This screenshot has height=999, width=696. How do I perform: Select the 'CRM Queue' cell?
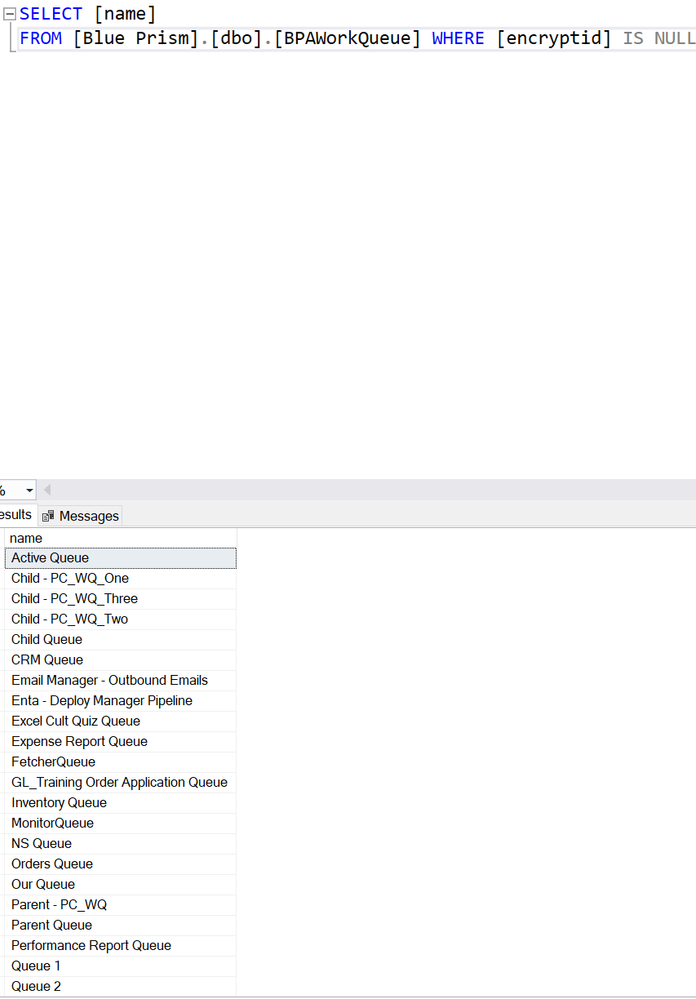(x=120, y=660)
